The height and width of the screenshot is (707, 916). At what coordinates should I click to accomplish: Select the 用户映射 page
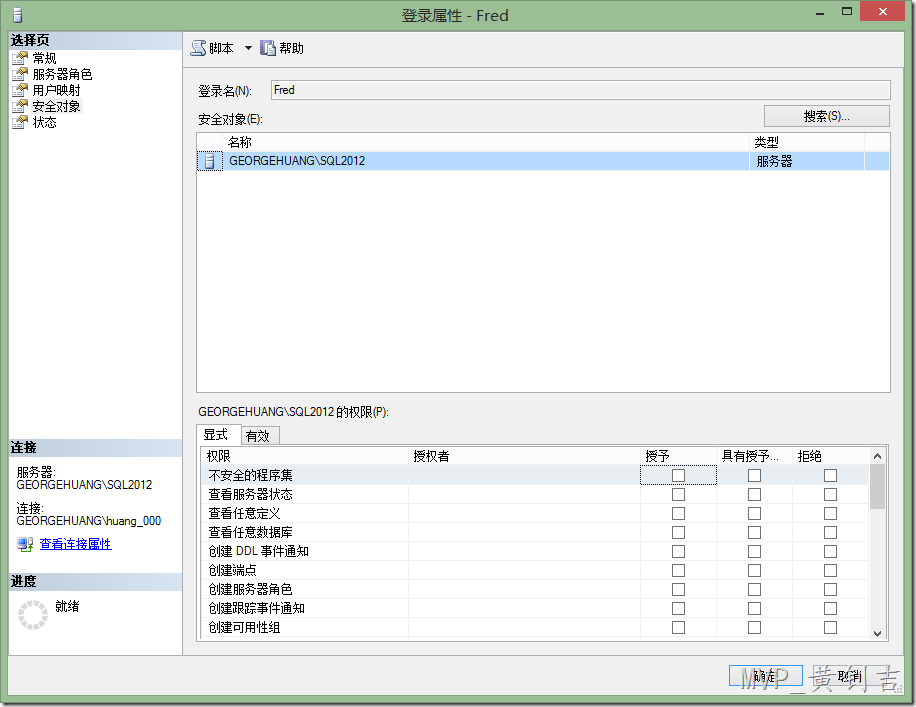[57, 90]
